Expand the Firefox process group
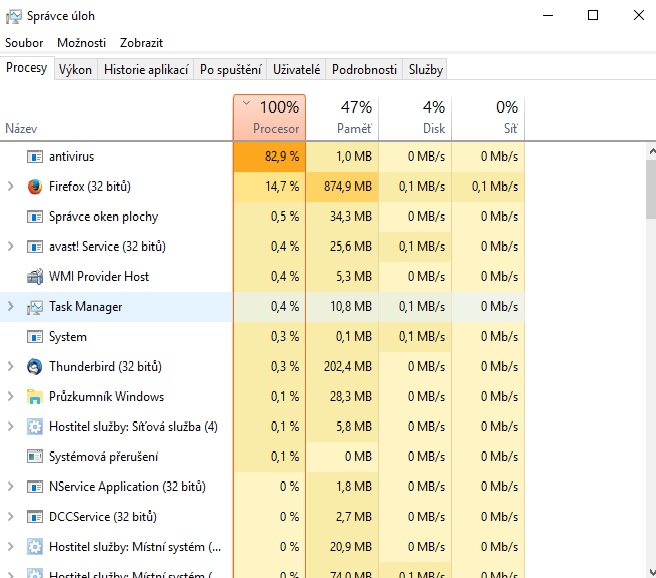 [11, 187]
